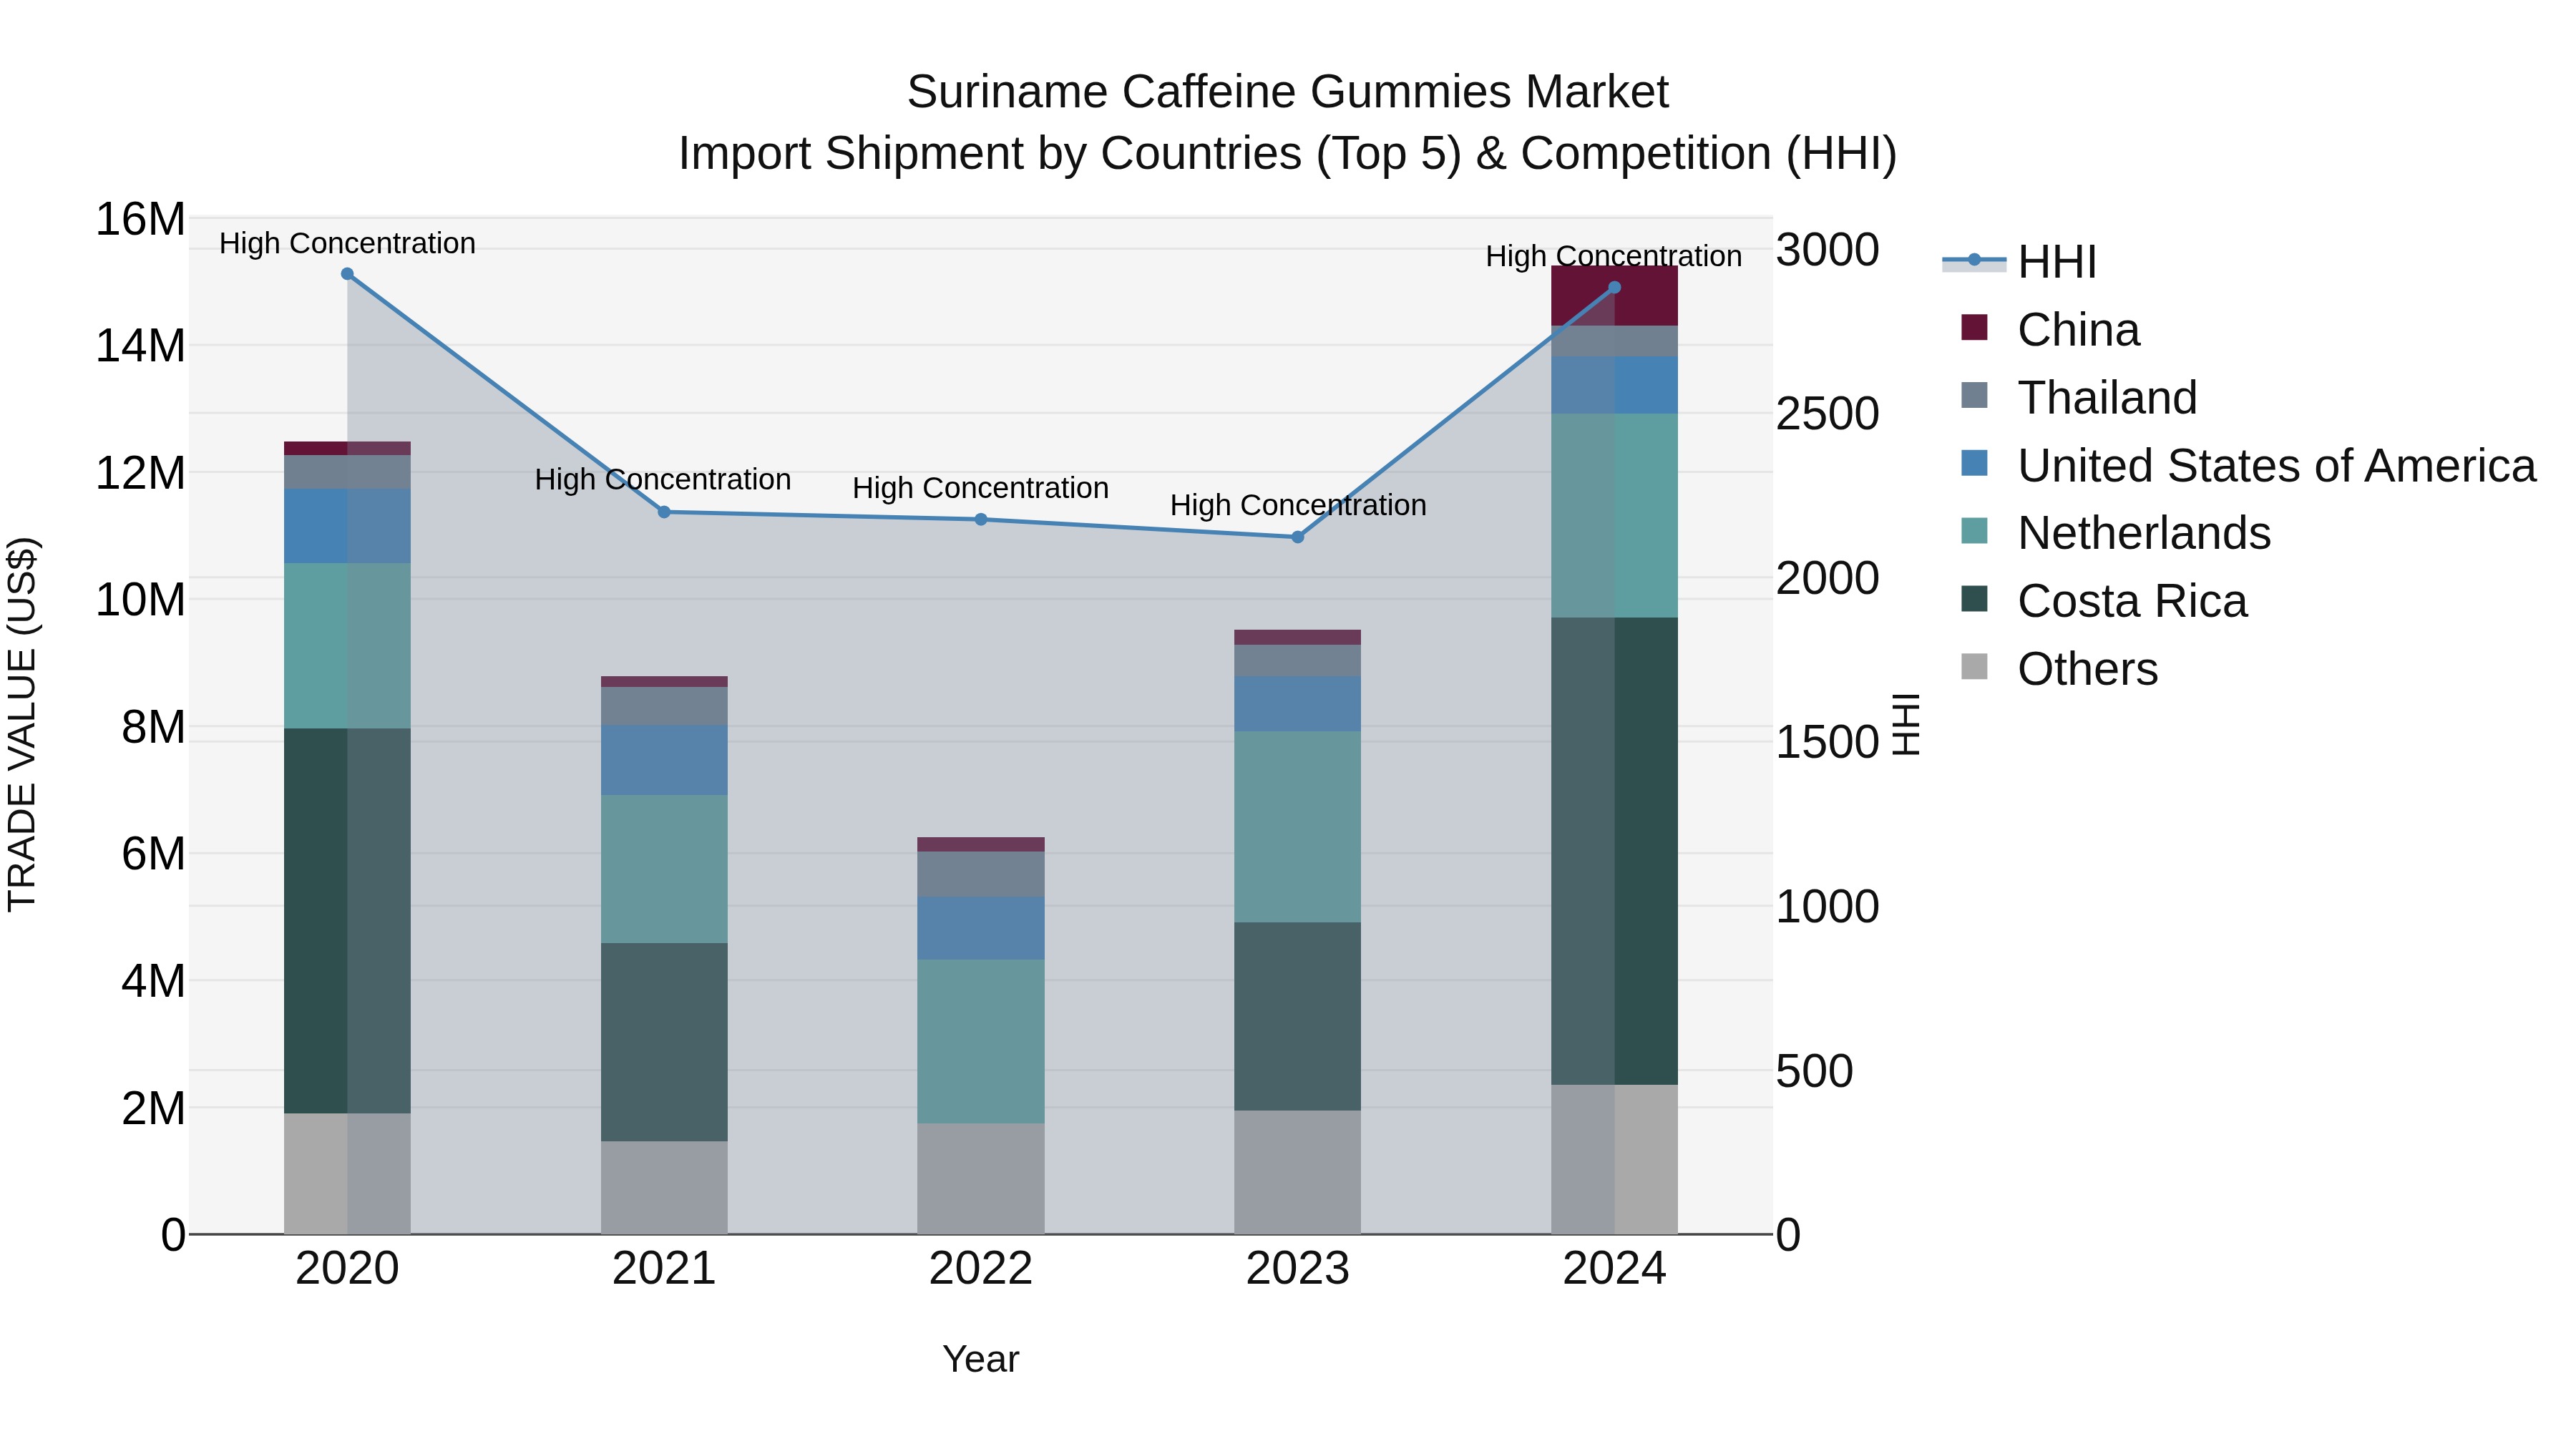The width and height of the screenshot is (2576, 1449).
Task: Click the HHI data point for 2020
Action: click(x=347, y=274)
